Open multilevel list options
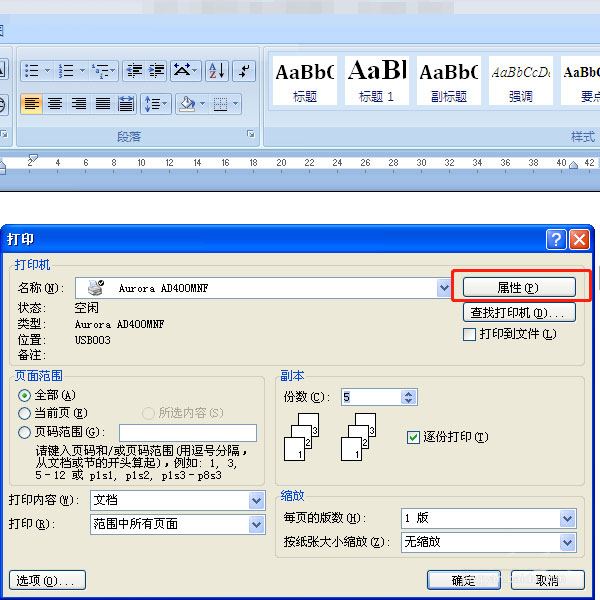The height and width of the screenshot is (600, 600). [x=103, y=71]
